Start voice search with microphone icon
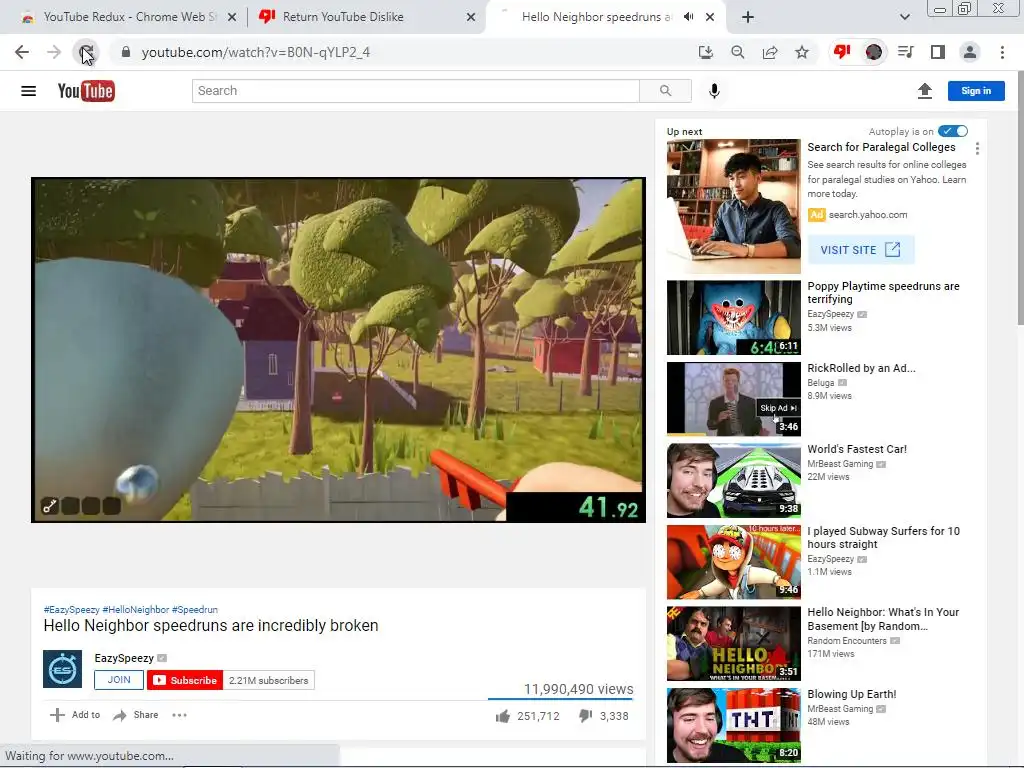This screenshot has width=1024, height=768. point(714,91)
